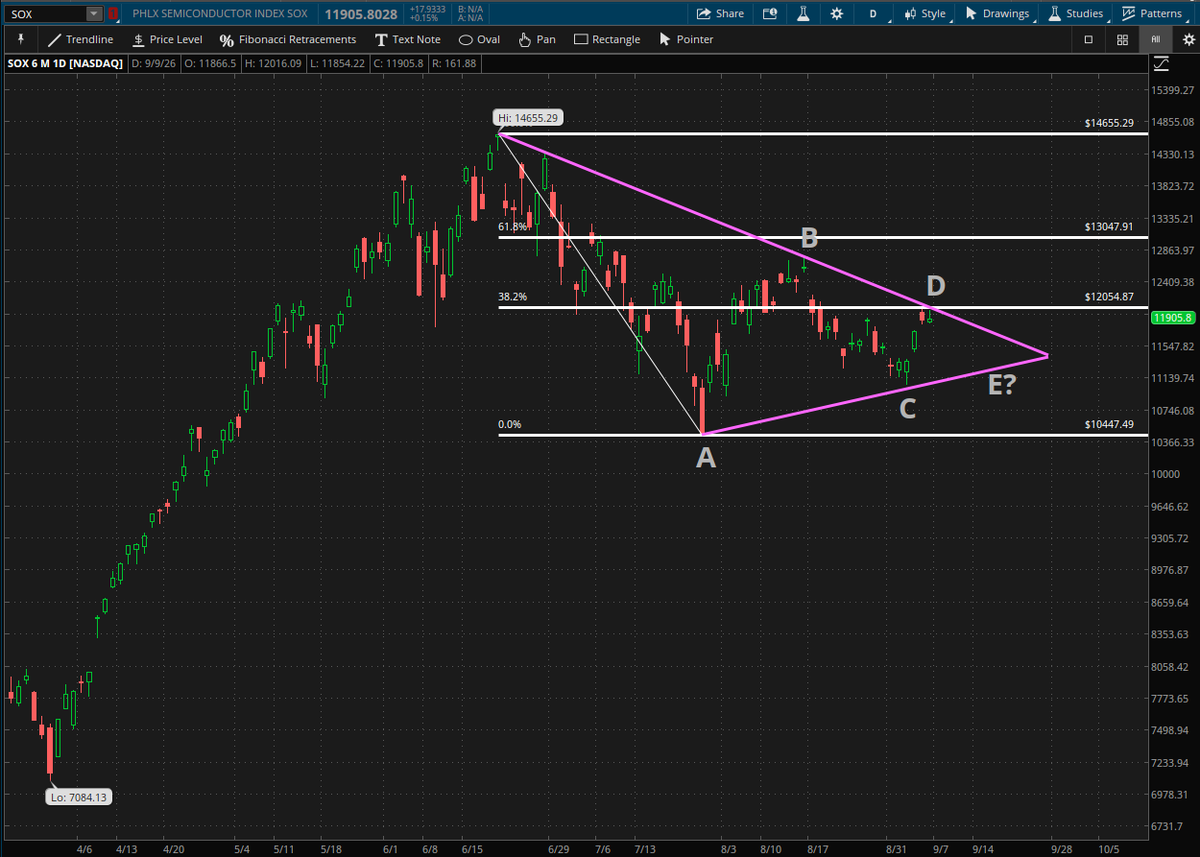Switch to the Pointer tool
The height and width of the screenshot is (857, 1200).
tap(685, 40)
